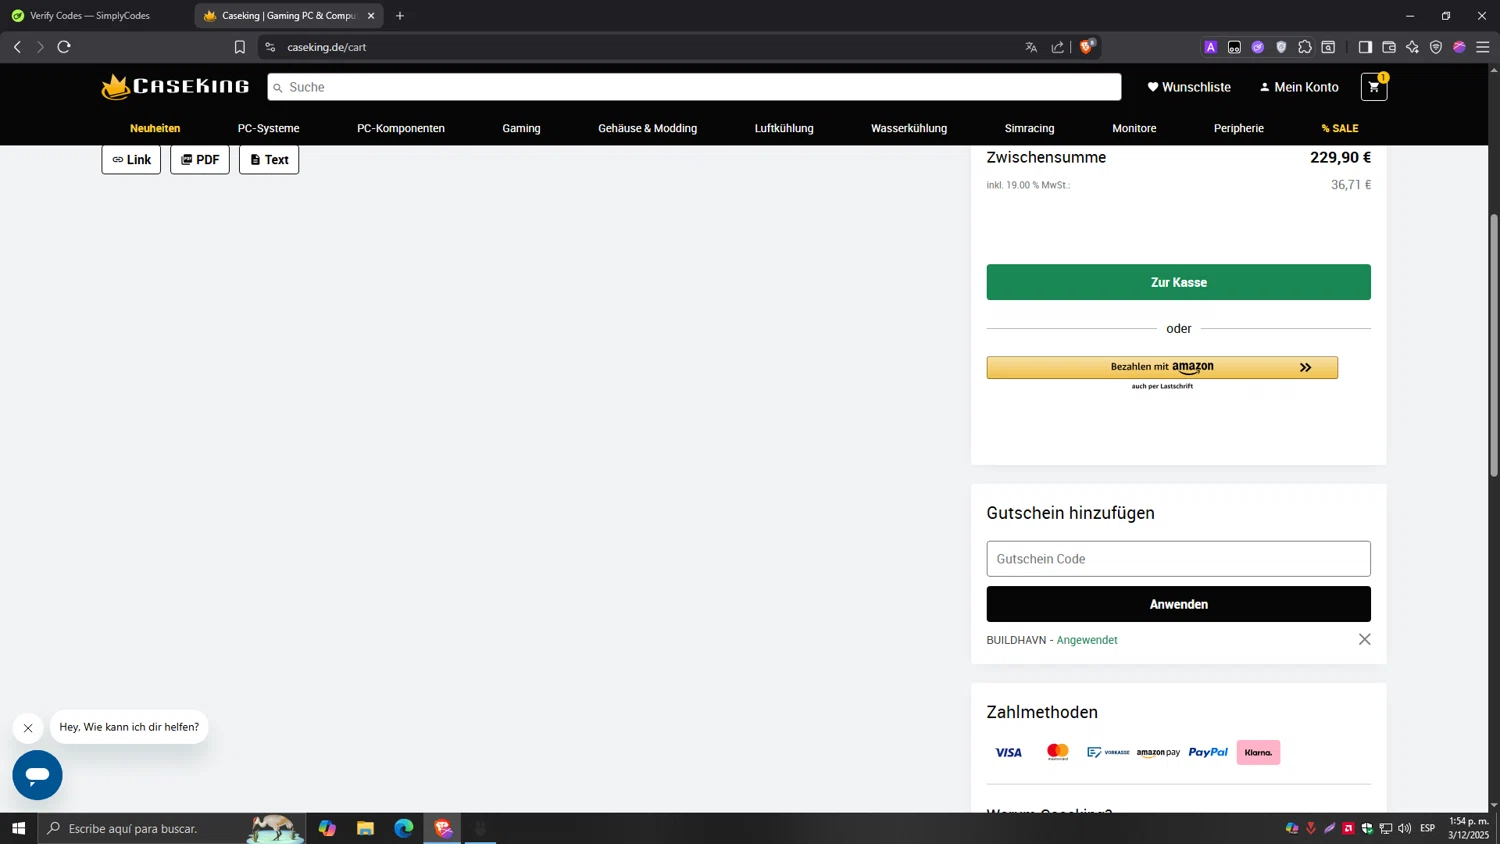Viewport: 1500px width, 844px height.
Task: Open the shopping cart icon
Action: pyautogui.click(x=1374, y=87)
